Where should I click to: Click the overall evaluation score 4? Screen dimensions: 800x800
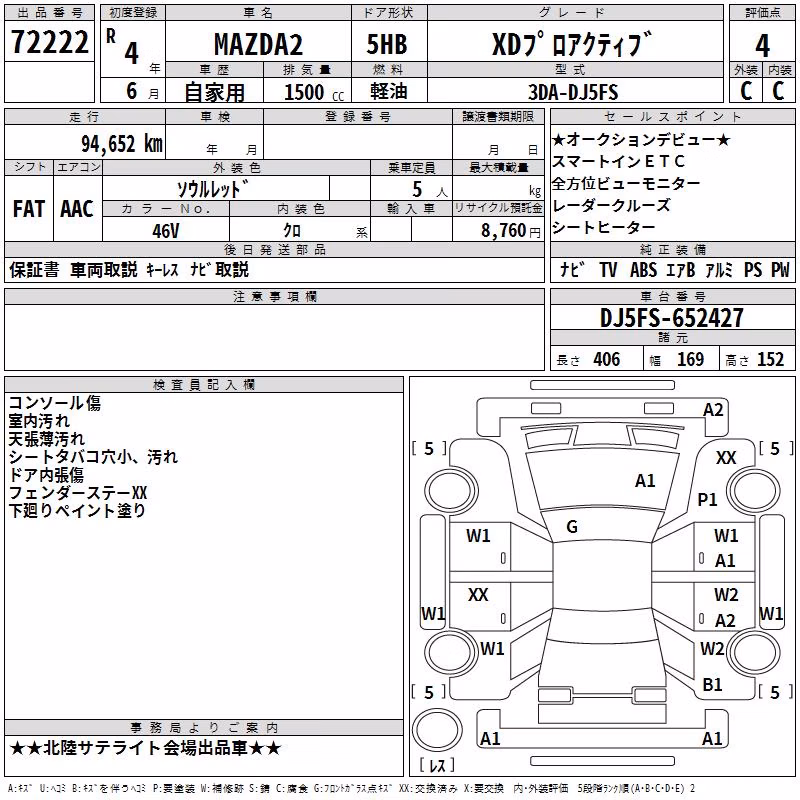(x=762, y=46)
